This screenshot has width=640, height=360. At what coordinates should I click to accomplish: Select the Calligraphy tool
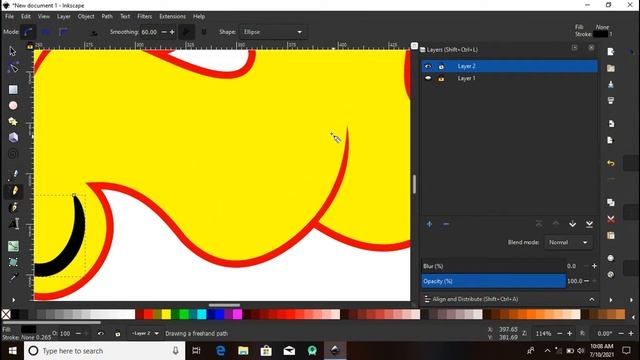pyautogui.click(x=14, y=207)
